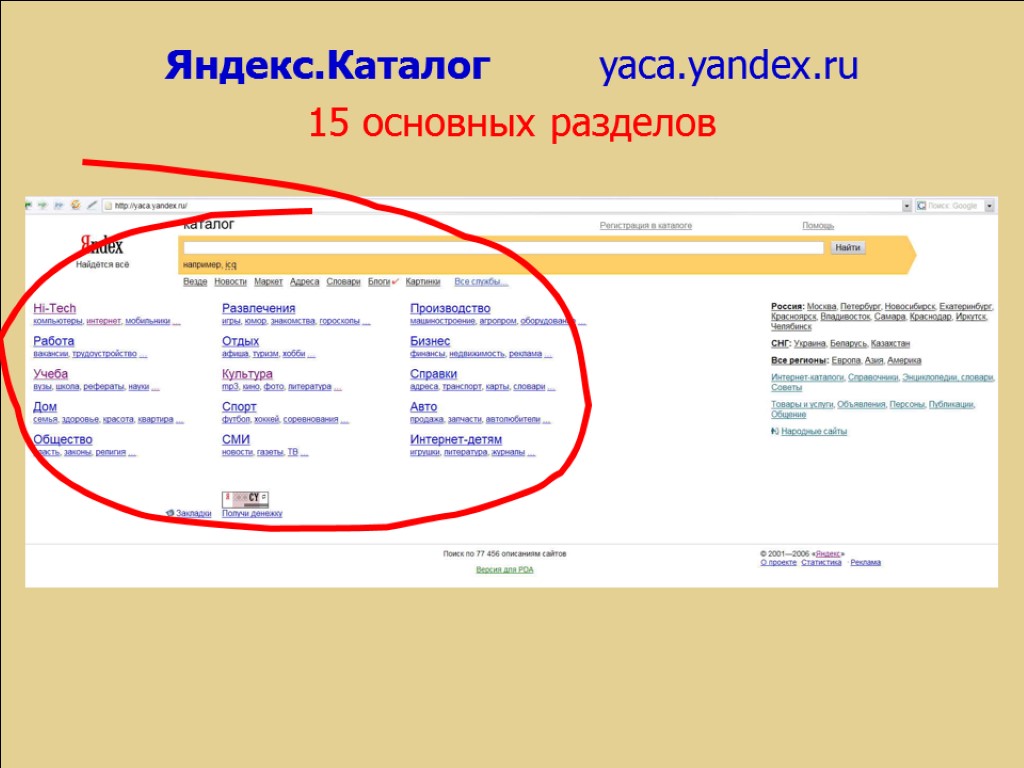Click the CY money counter banner image
This screenshot has width=1024, height=768.
tap(246, 499)
